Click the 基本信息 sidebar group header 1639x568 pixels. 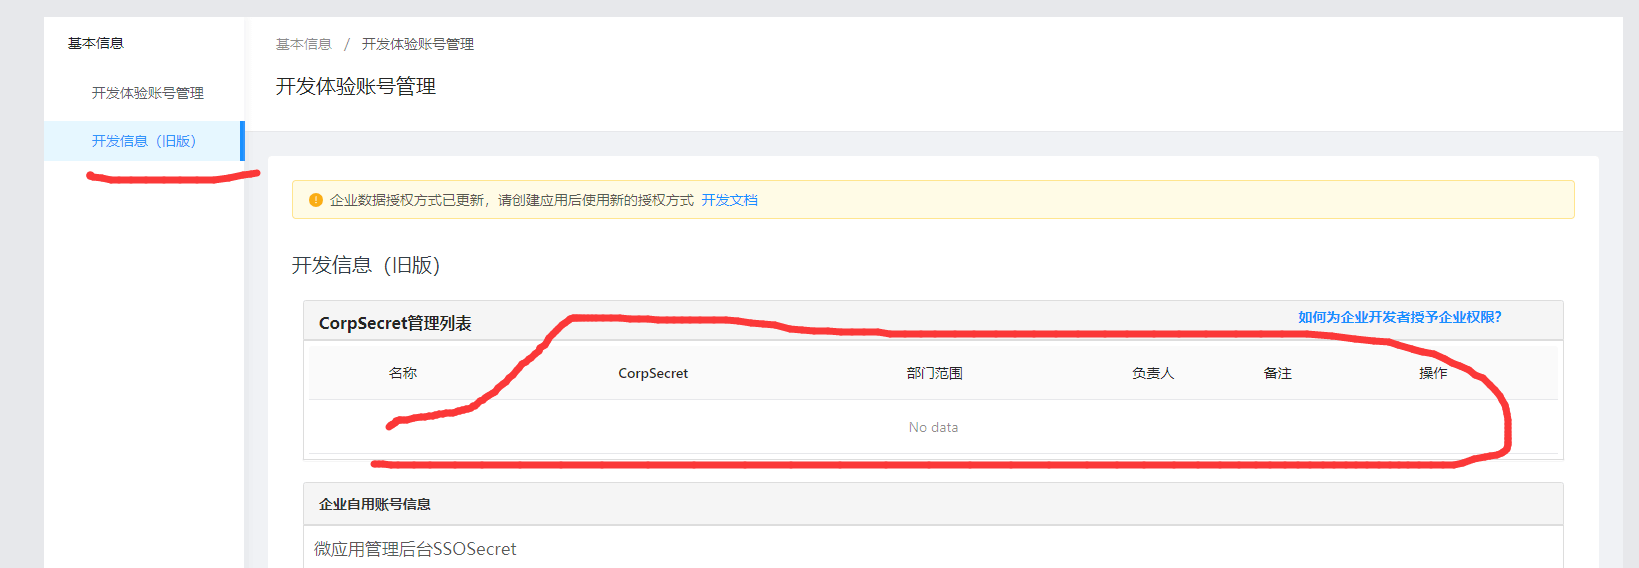pos(96,43)
